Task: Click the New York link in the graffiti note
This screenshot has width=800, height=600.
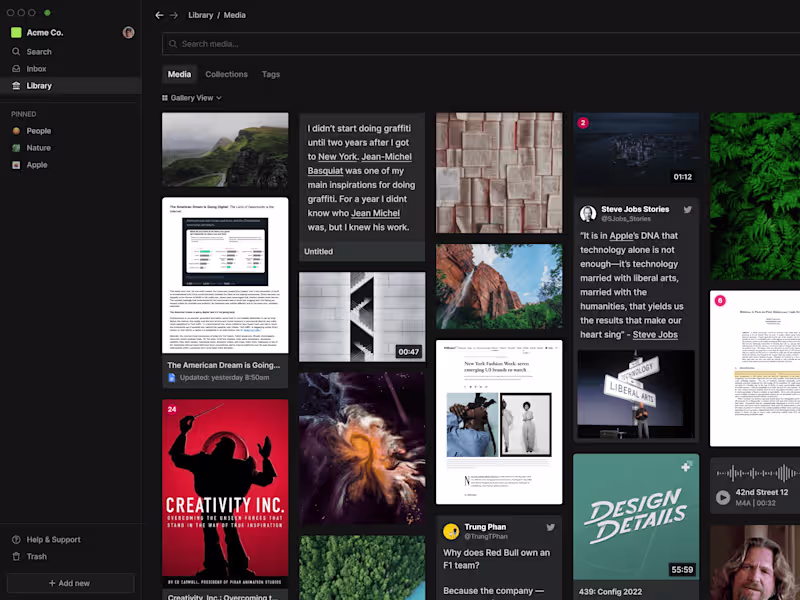Action: [x=337, y=157]
